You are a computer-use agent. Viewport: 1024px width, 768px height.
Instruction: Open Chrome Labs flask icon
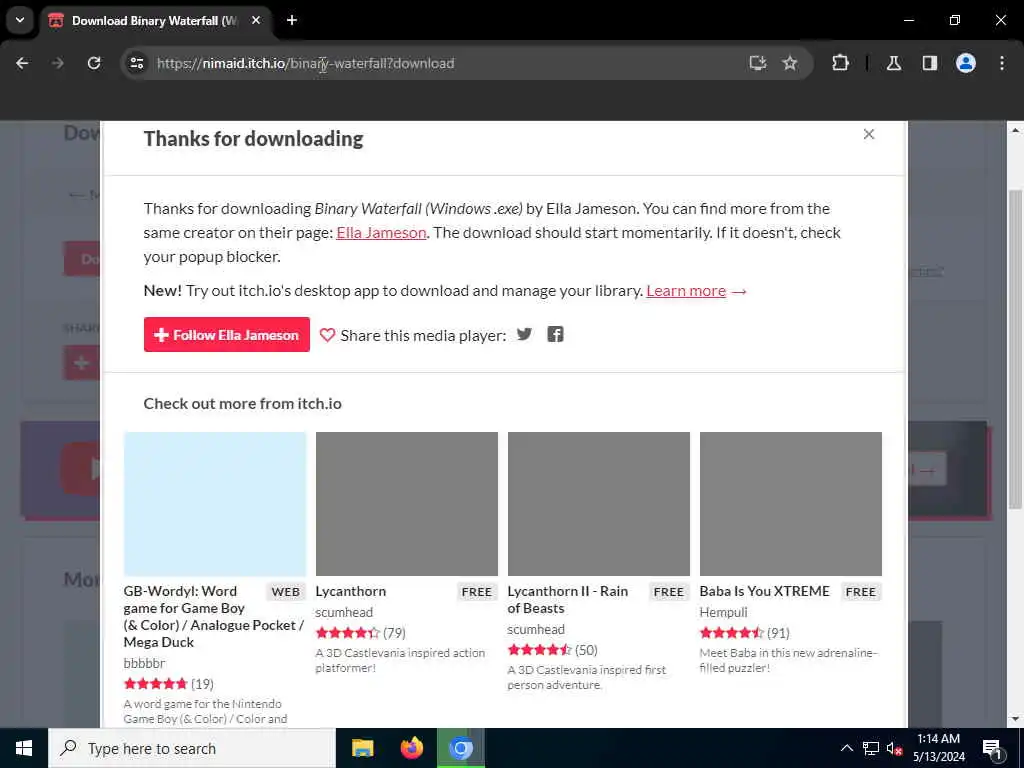[894, 63]
